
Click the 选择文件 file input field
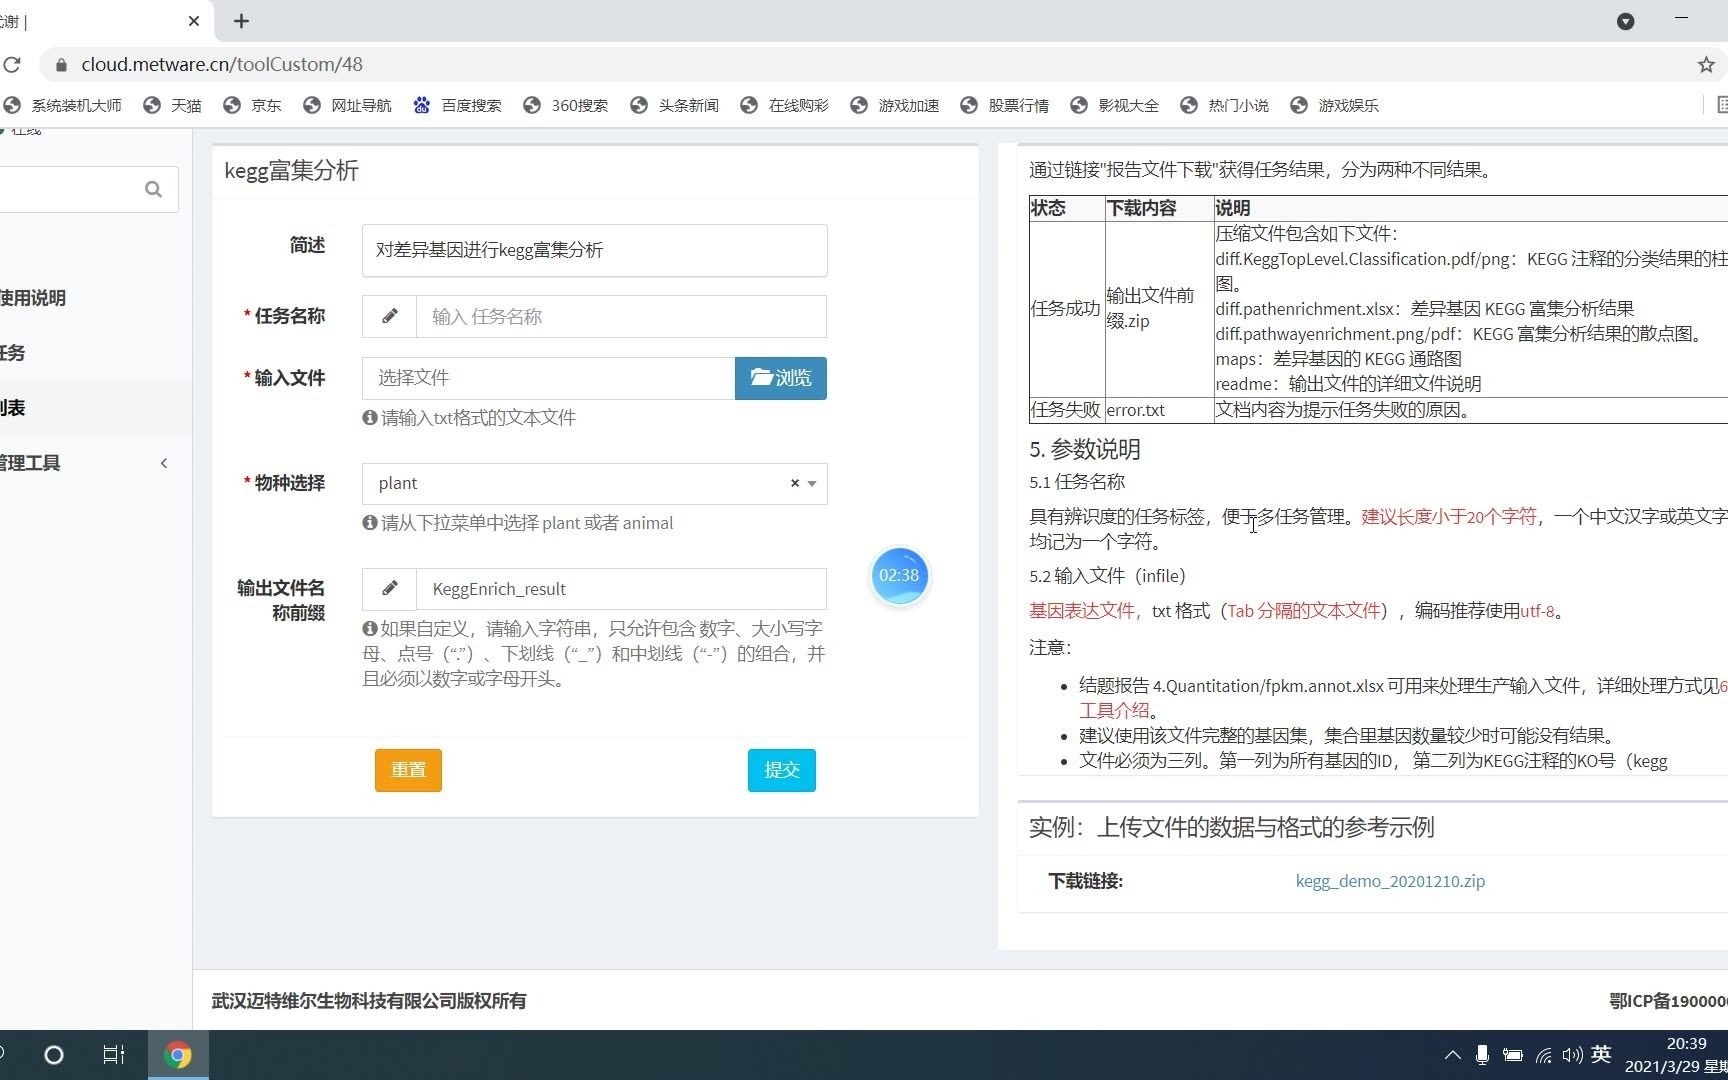tap(548, 378)
